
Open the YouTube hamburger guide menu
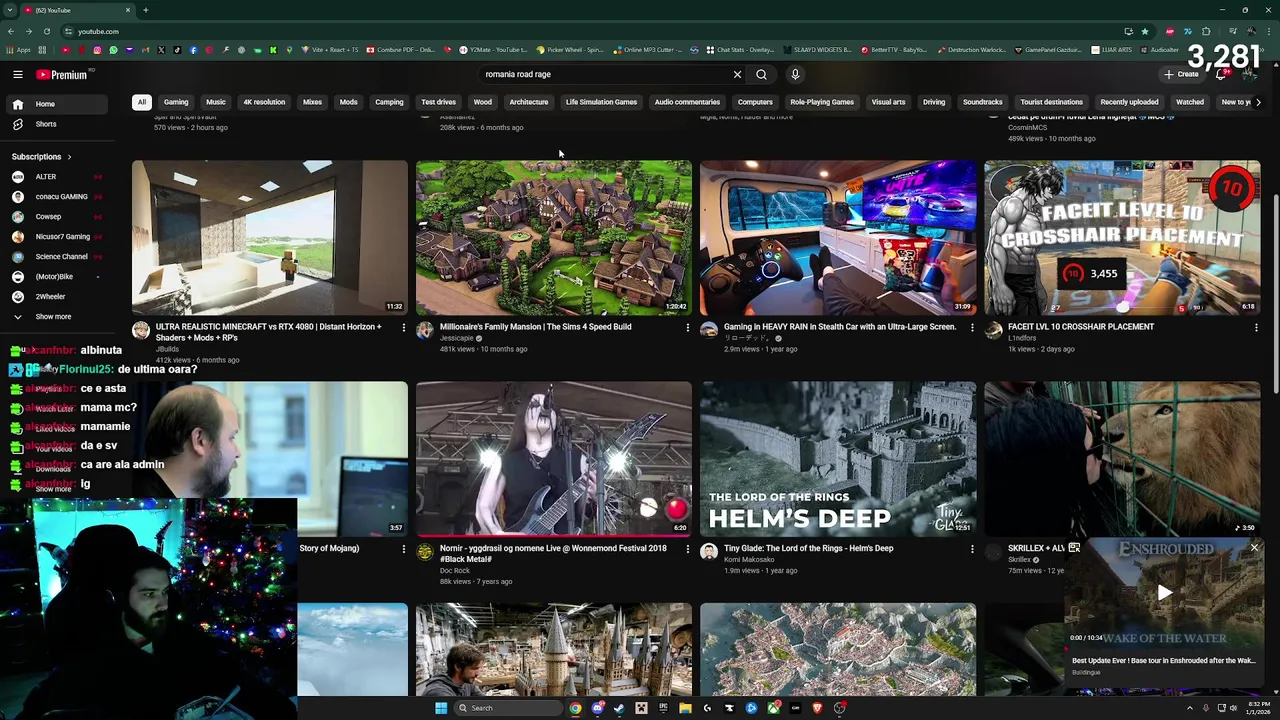[x=17, y=74]
